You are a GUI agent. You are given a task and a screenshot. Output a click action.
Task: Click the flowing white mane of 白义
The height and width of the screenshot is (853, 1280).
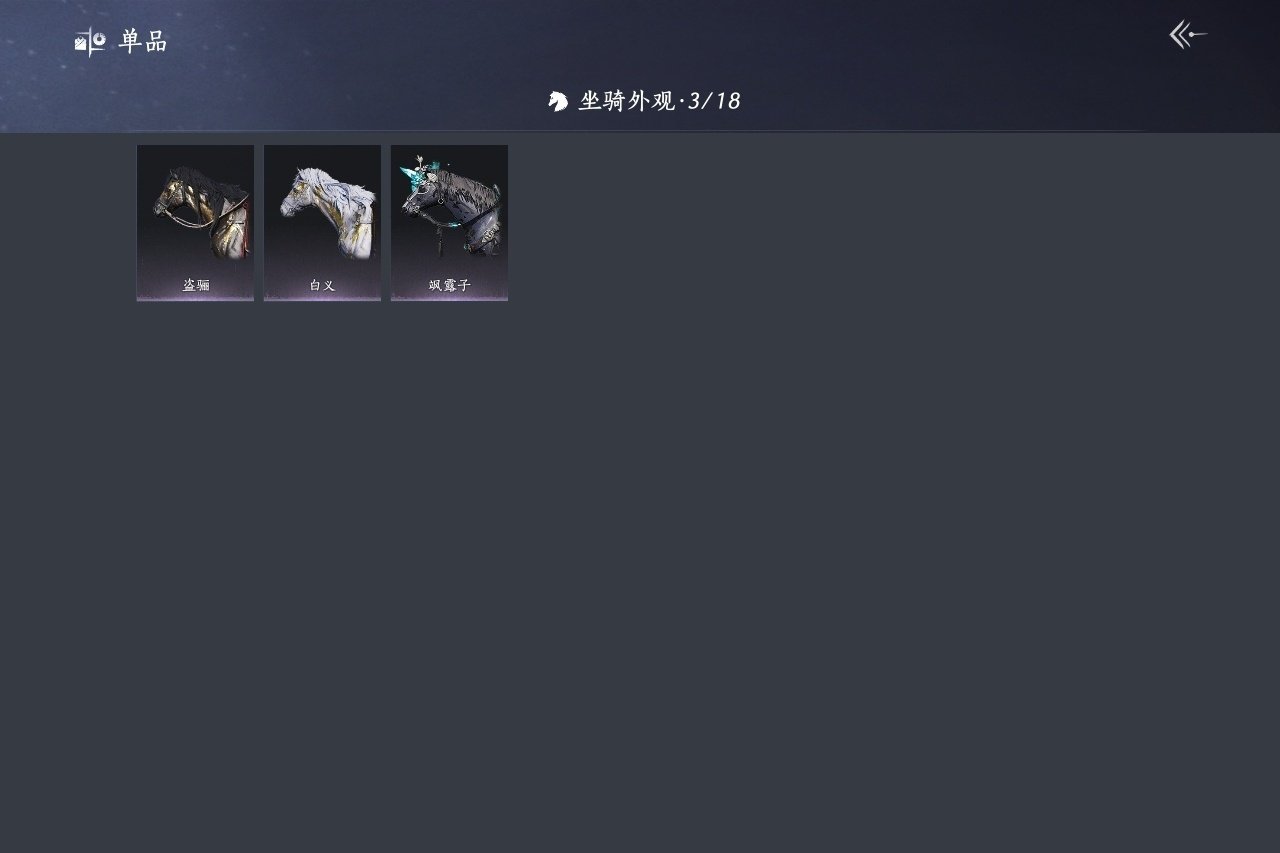pyautogui.click(x=342, y=183)
